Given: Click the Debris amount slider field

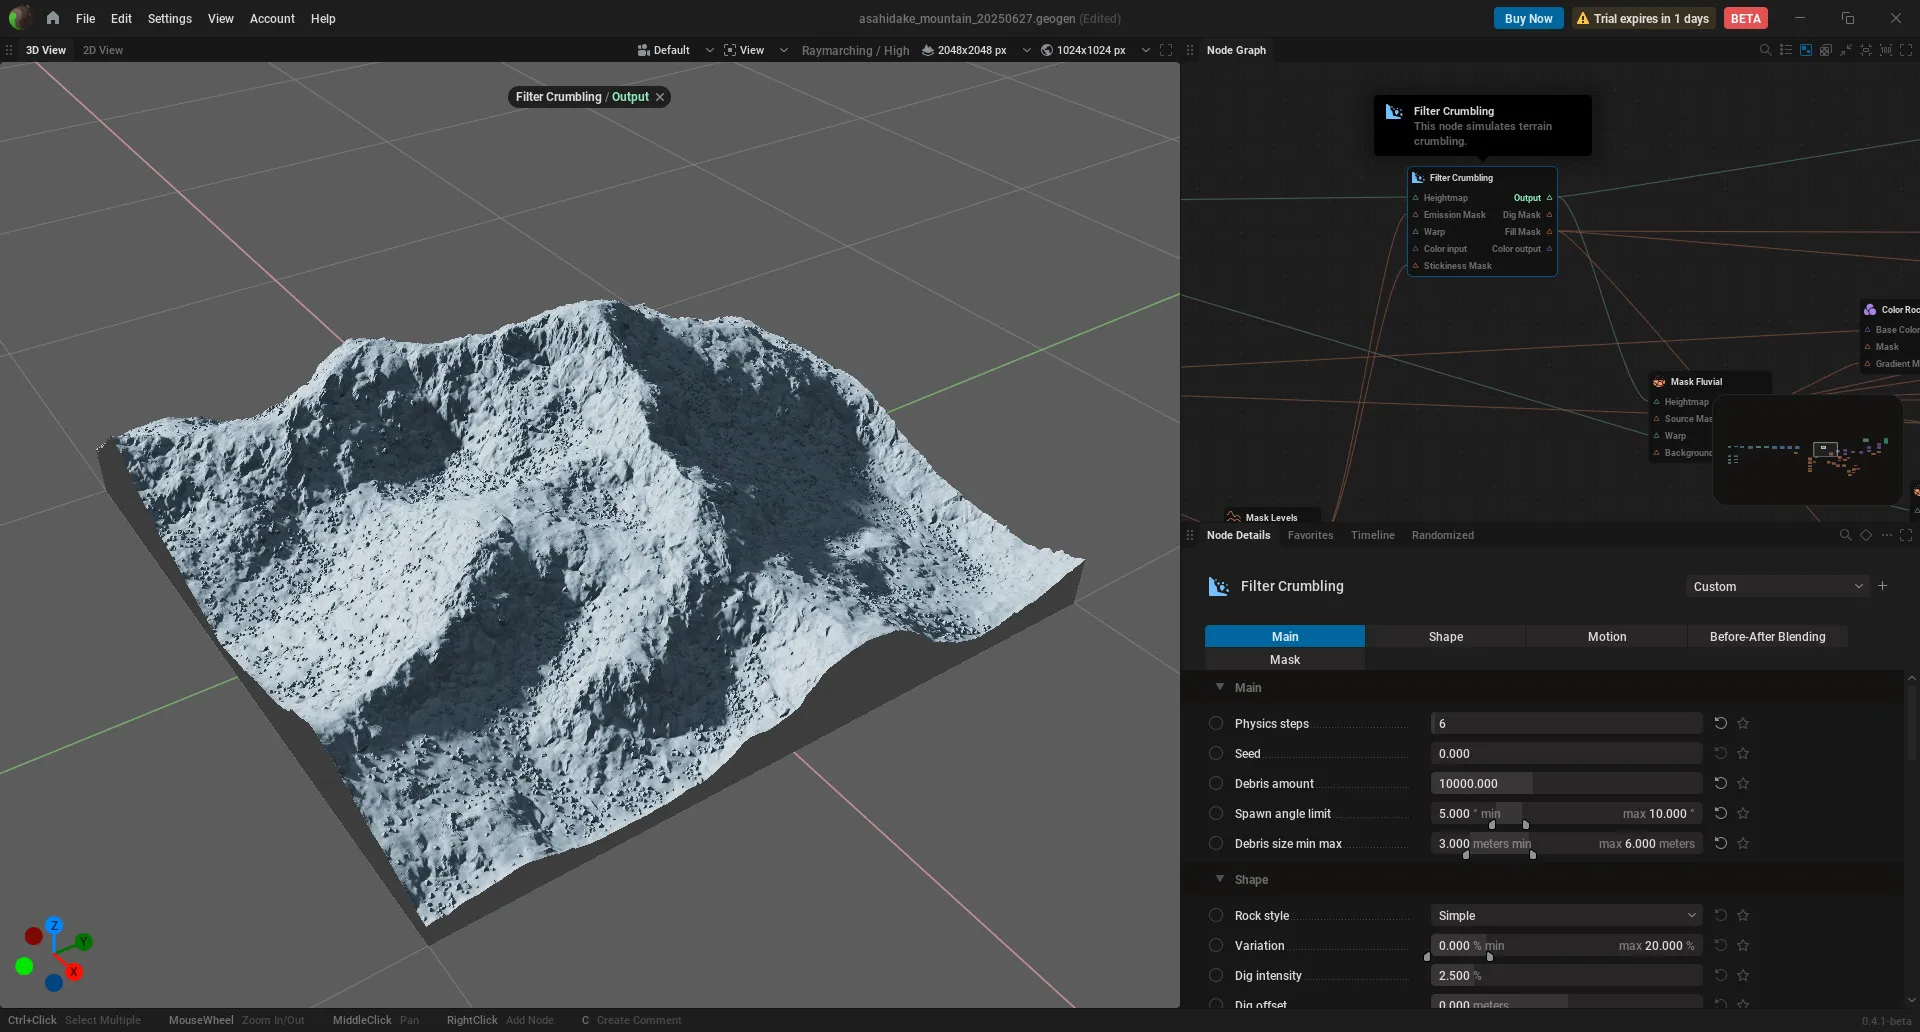Looking at the screenshot, I should click(x=1566, y=783).
